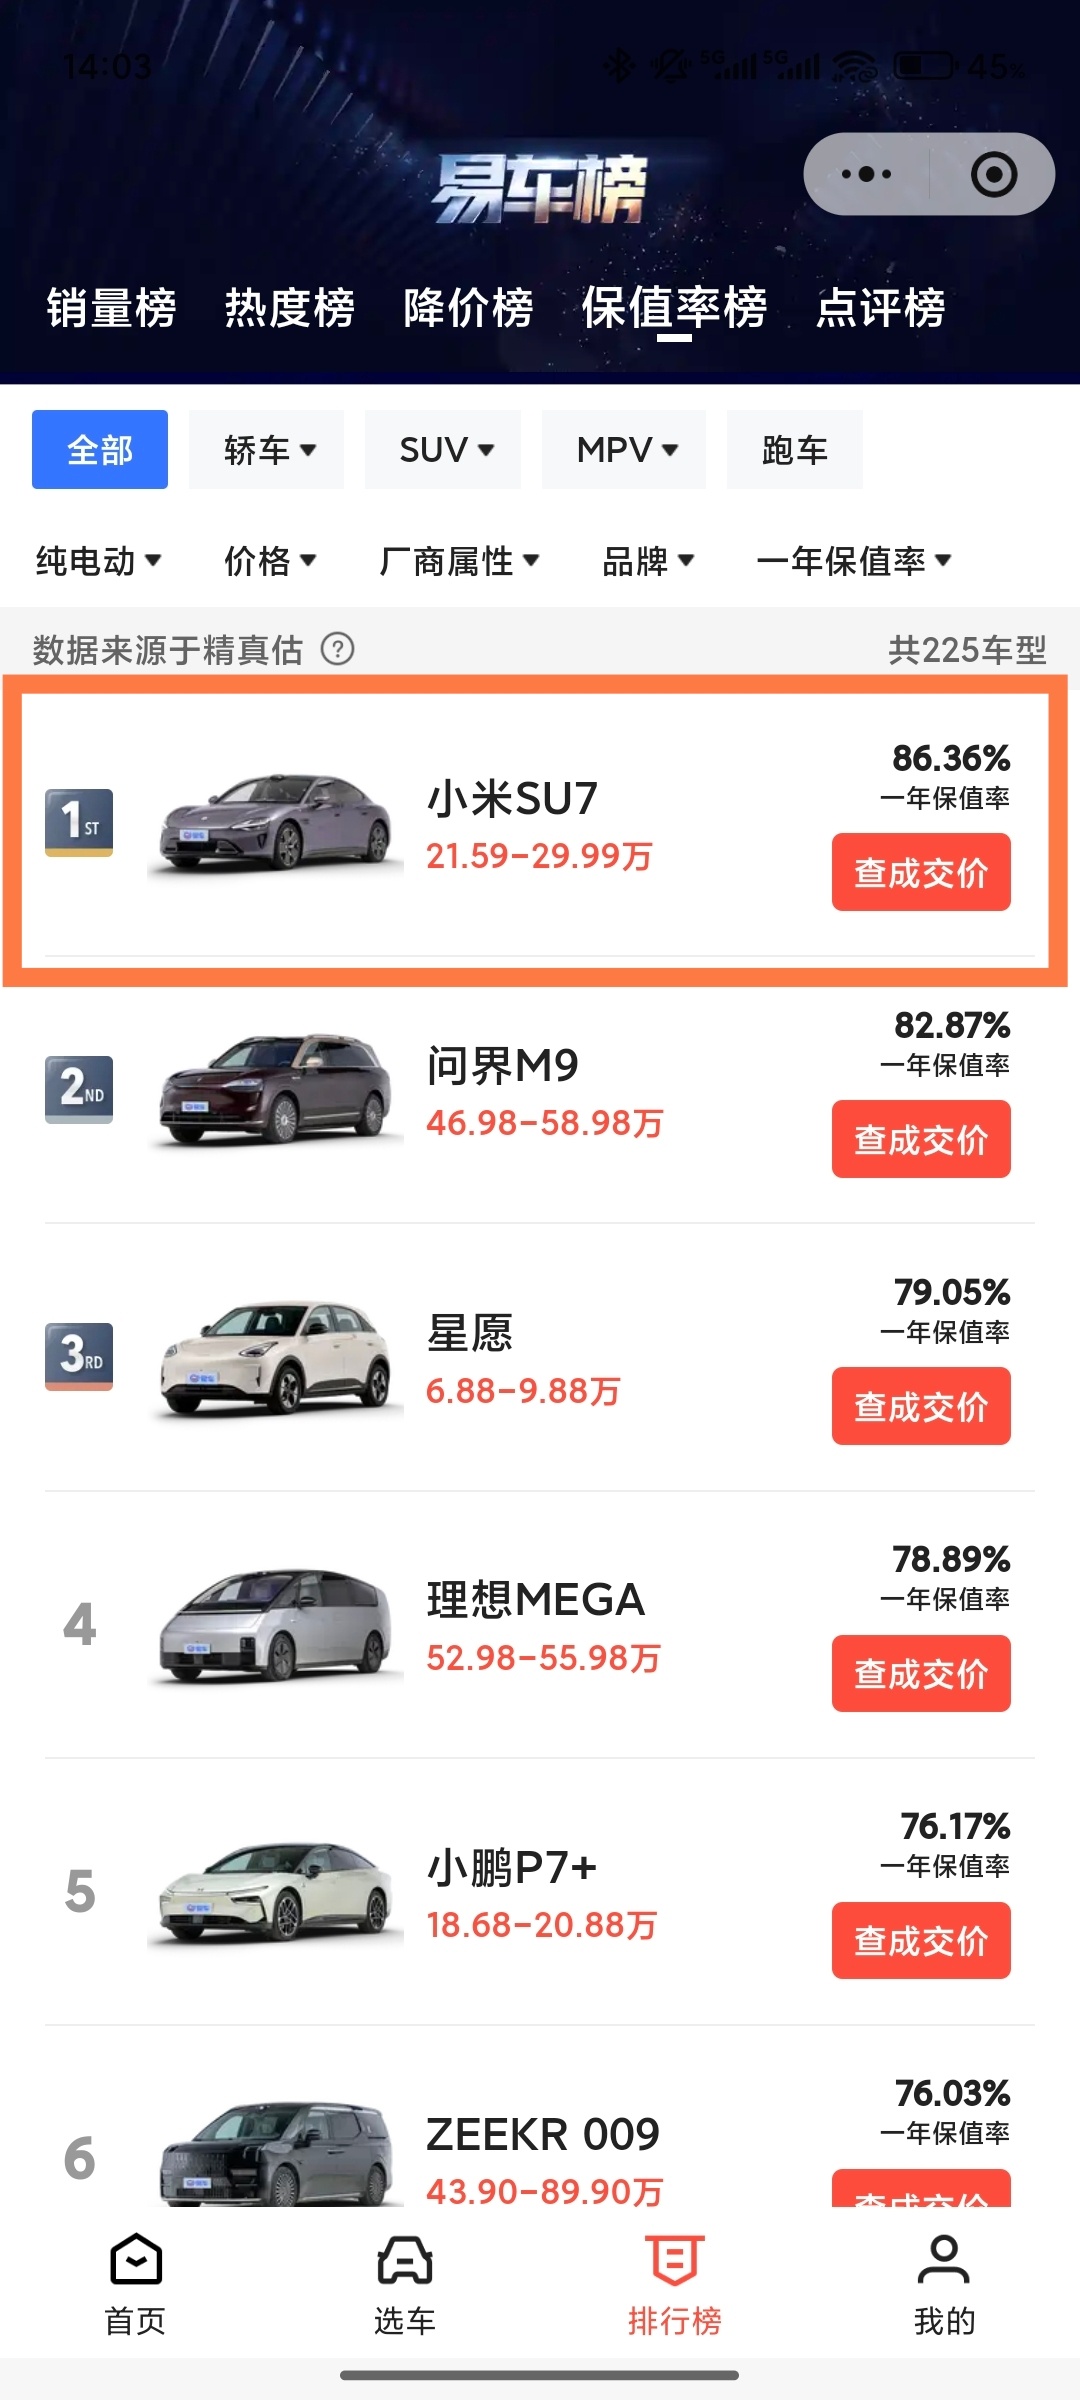Switch to the 销量榜 tab
Screen dimensions: 1080x2400
[x=111, y=307]
